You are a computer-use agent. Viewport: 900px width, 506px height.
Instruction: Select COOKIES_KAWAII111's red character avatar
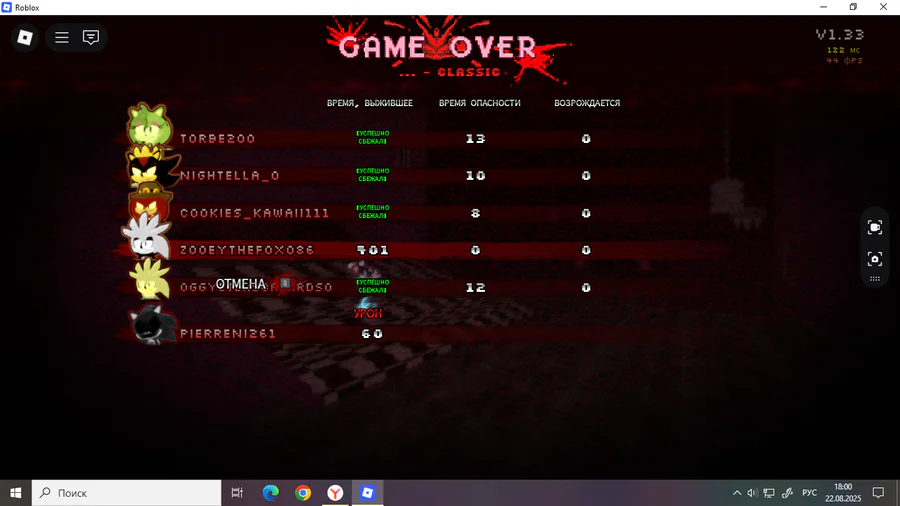coord(149,202)
